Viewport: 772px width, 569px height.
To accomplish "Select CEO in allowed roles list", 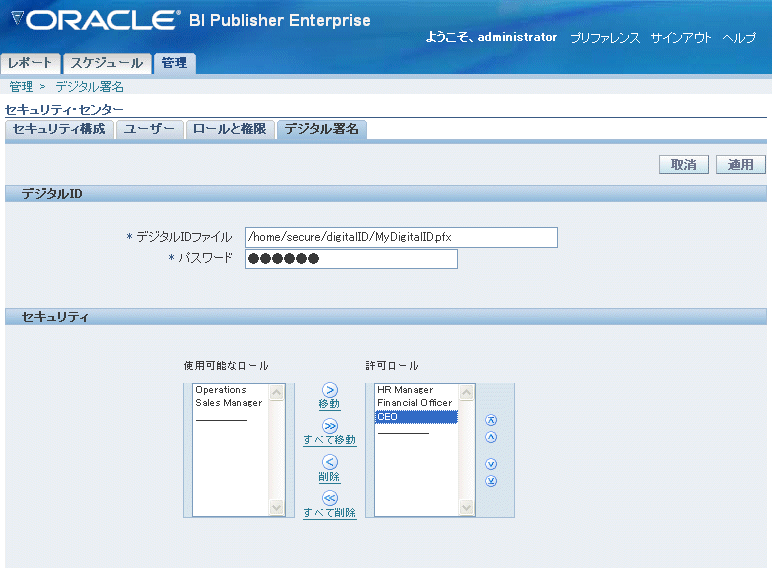I will click(x=417, y=417).
